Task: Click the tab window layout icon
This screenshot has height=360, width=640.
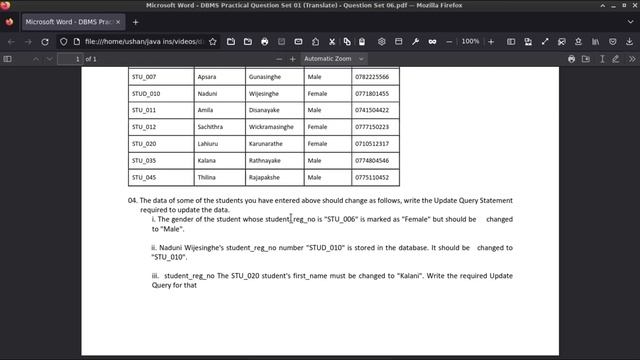Action: [x=399, y=42]
